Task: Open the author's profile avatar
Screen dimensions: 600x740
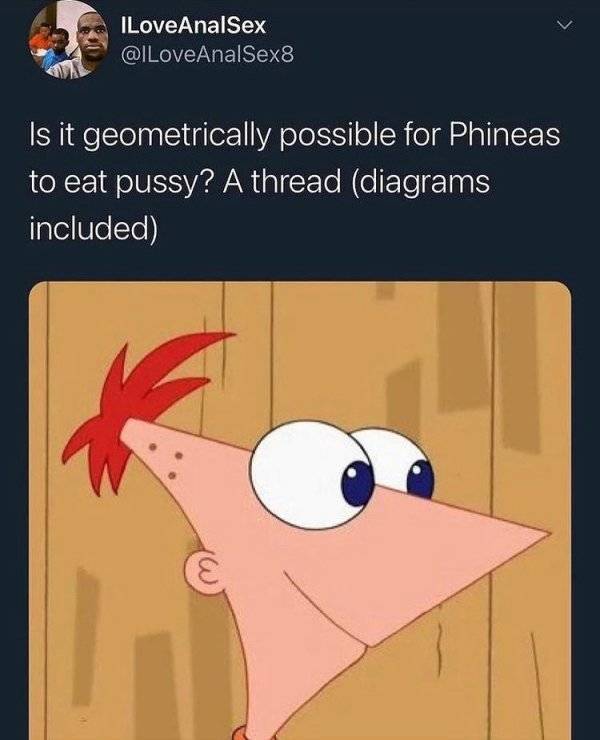Action: [68, 39]
